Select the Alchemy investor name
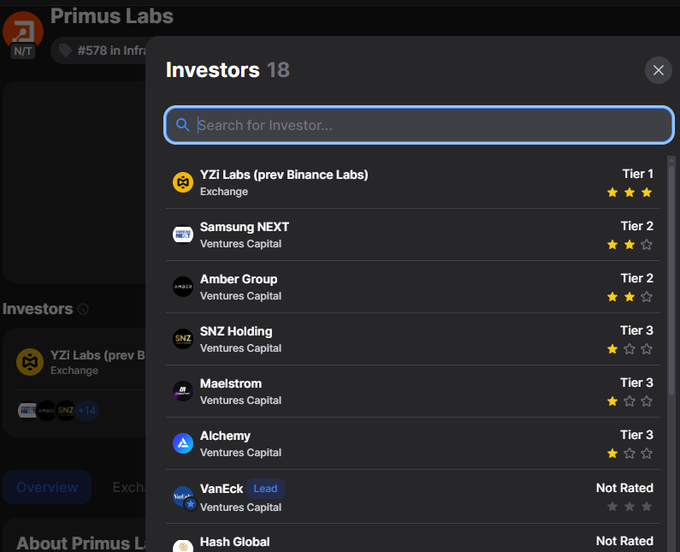The height and width of the screenshot is (552, 680). (x=225, y=436)
